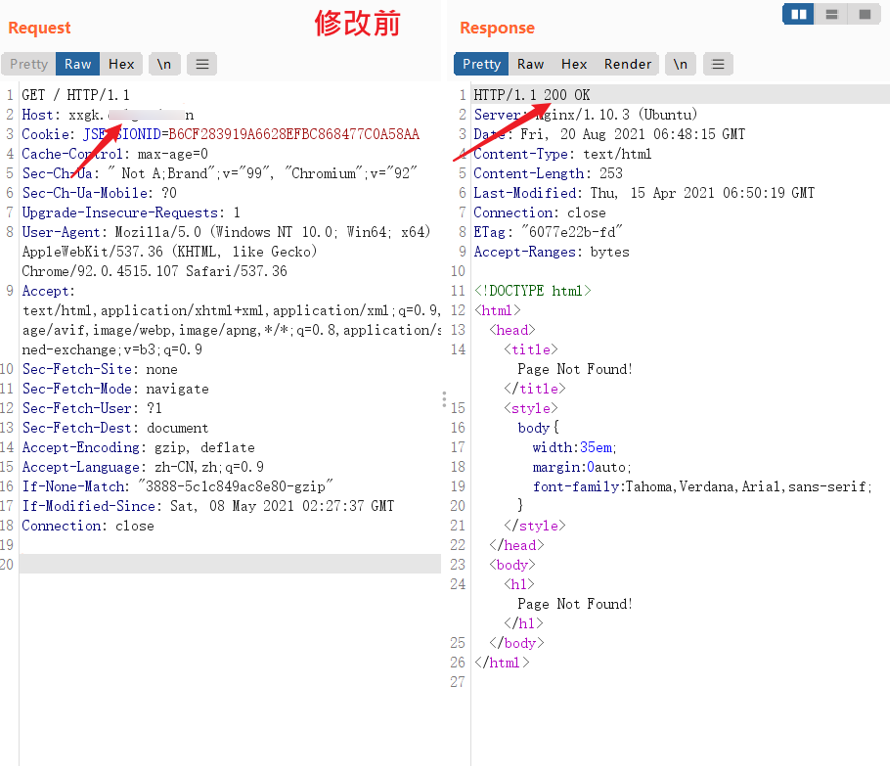Click response 'Connection: close' line
890x766 pixels.
pos(539,212)
